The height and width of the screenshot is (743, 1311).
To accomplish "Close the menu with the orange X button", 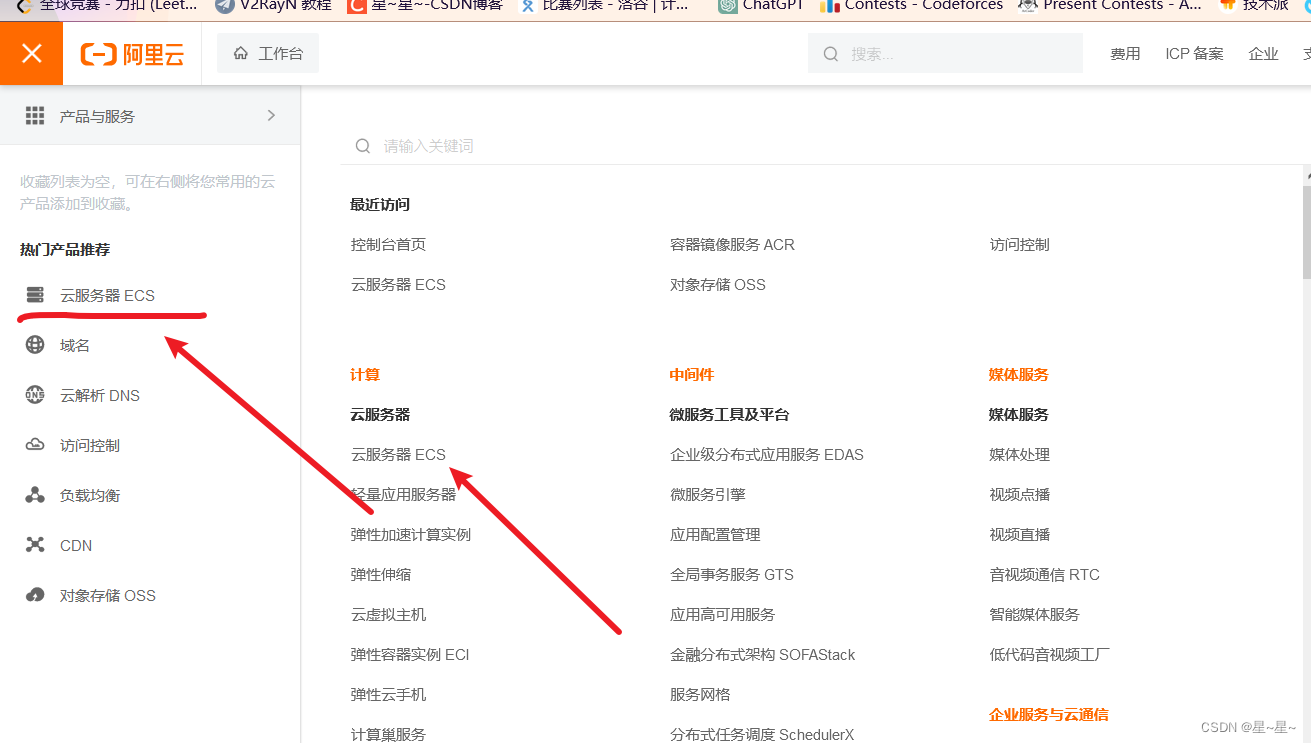I will (x=32, y=53).
